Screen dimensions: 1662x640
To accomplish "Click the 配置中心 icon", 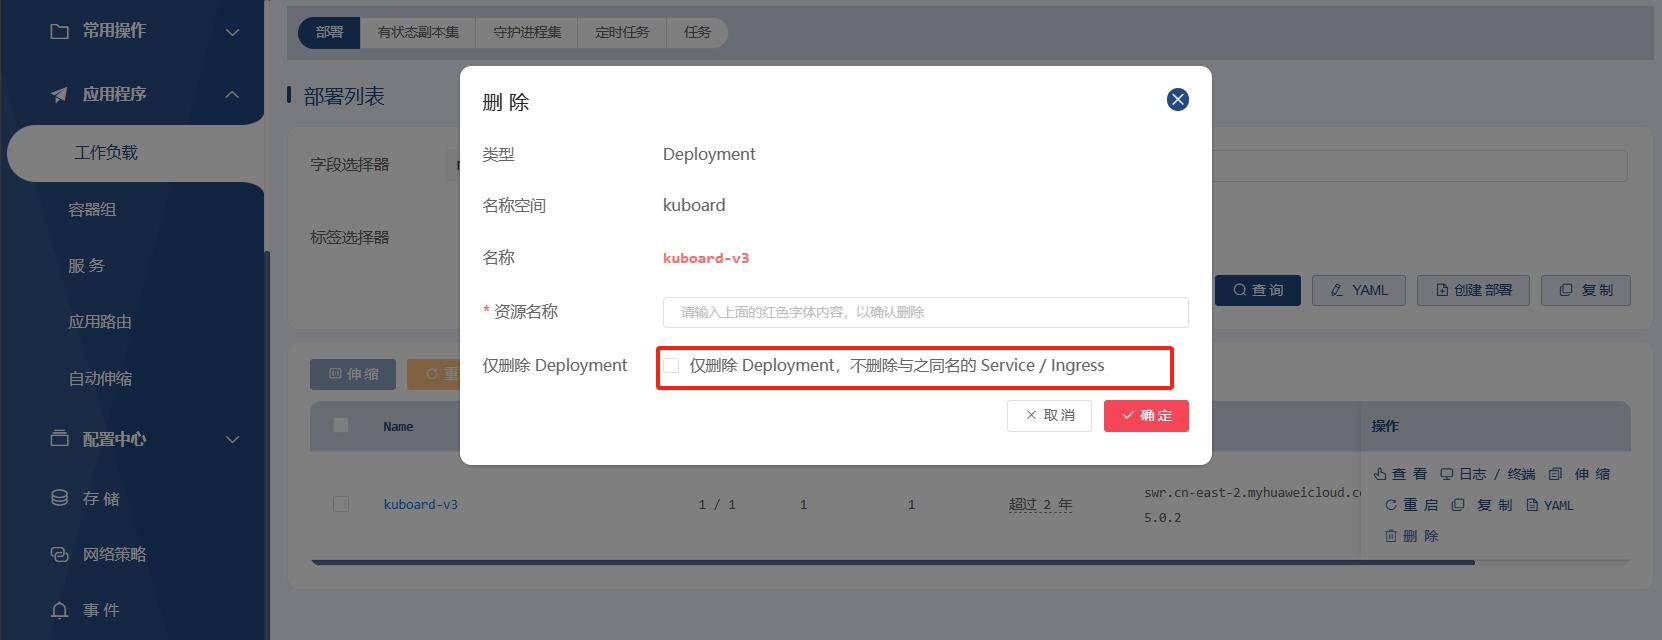I will tap(60, 438).
